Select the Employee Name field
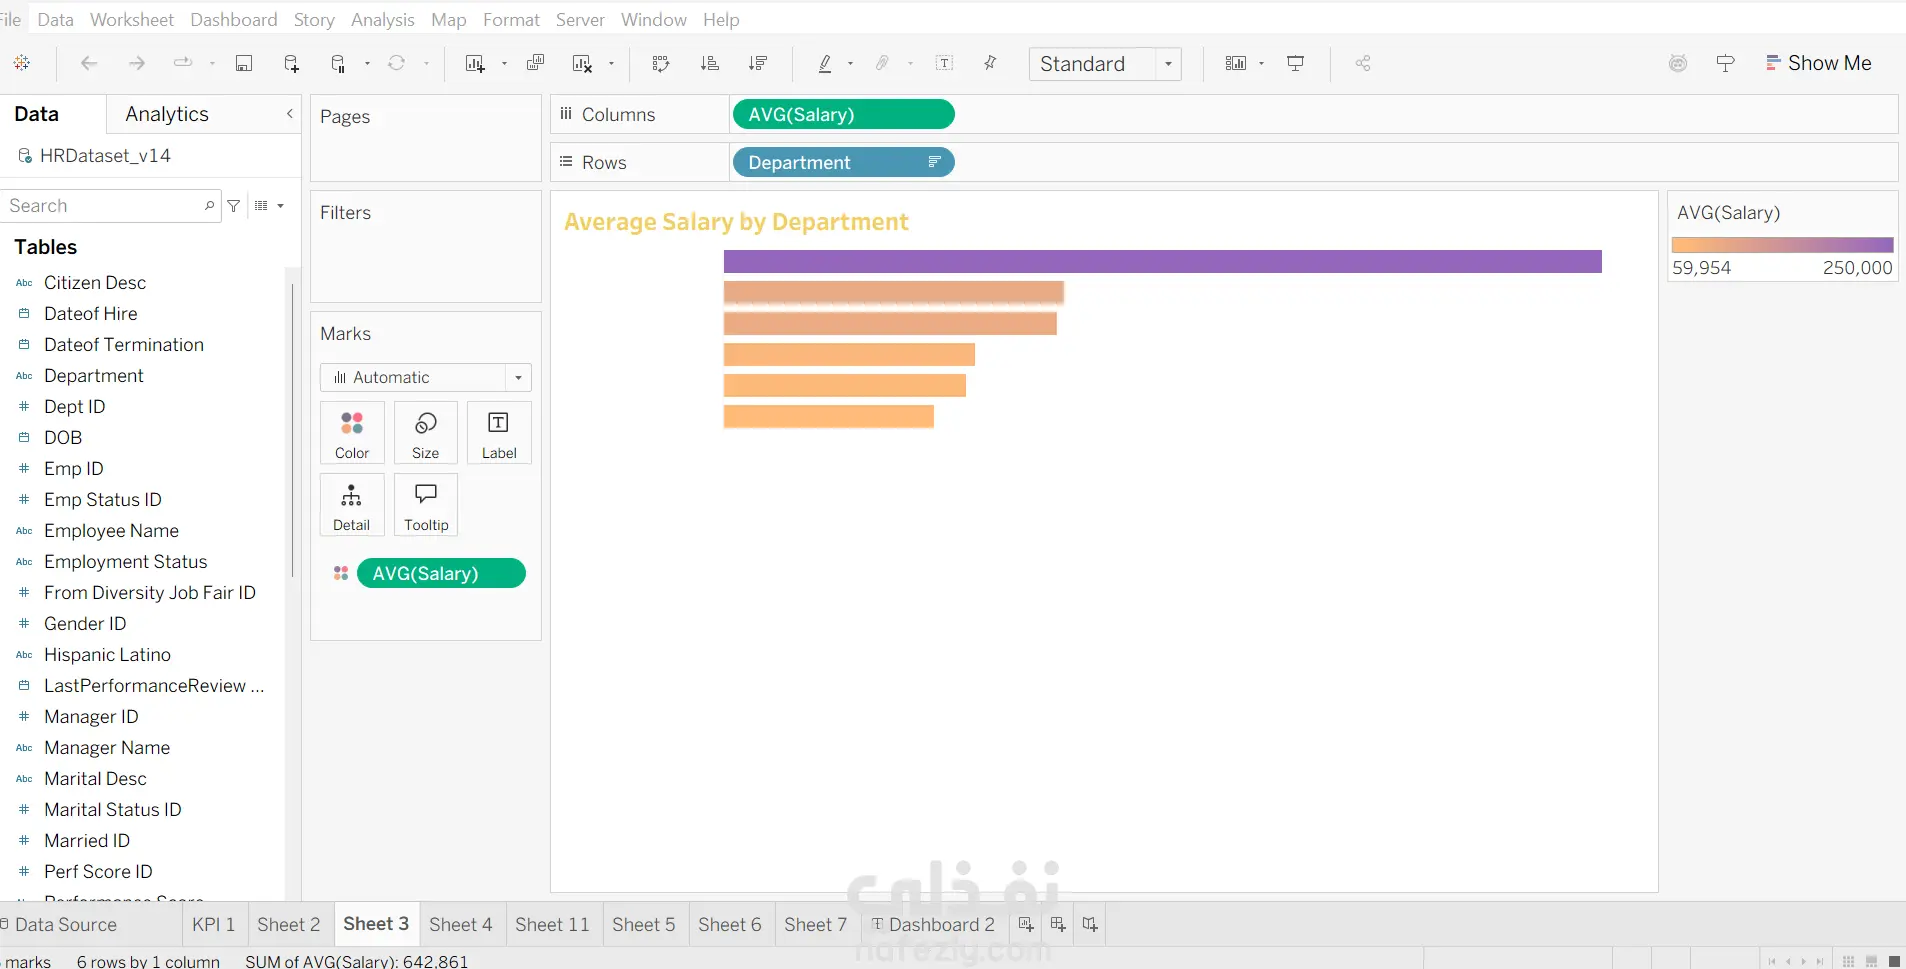The height and width of the screenshot is (969, 1906). pyautogui.click(x=111, y=531)
